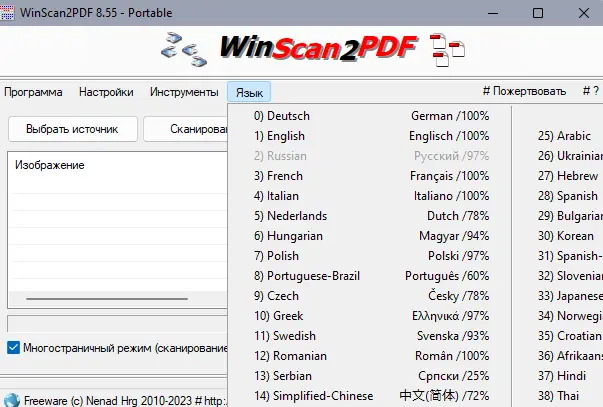This screenshot has height=407, width=603.
Task: Select 5) Nederlands language
Action: [371, 216]
